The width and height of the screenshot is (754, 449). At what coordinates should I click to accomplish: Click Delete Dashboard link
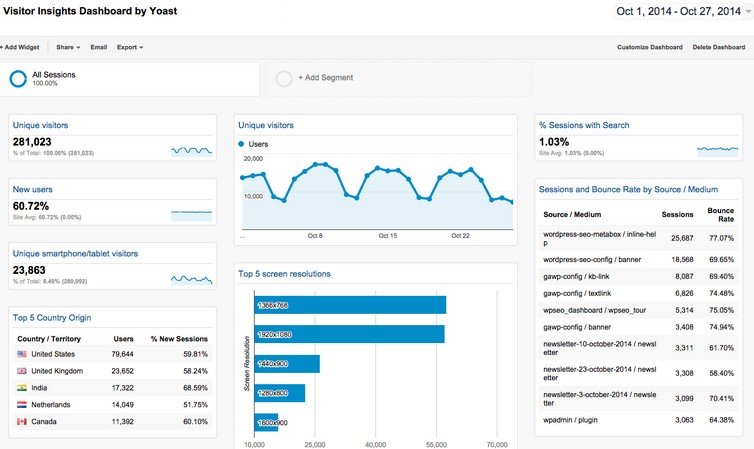(719, 47)
